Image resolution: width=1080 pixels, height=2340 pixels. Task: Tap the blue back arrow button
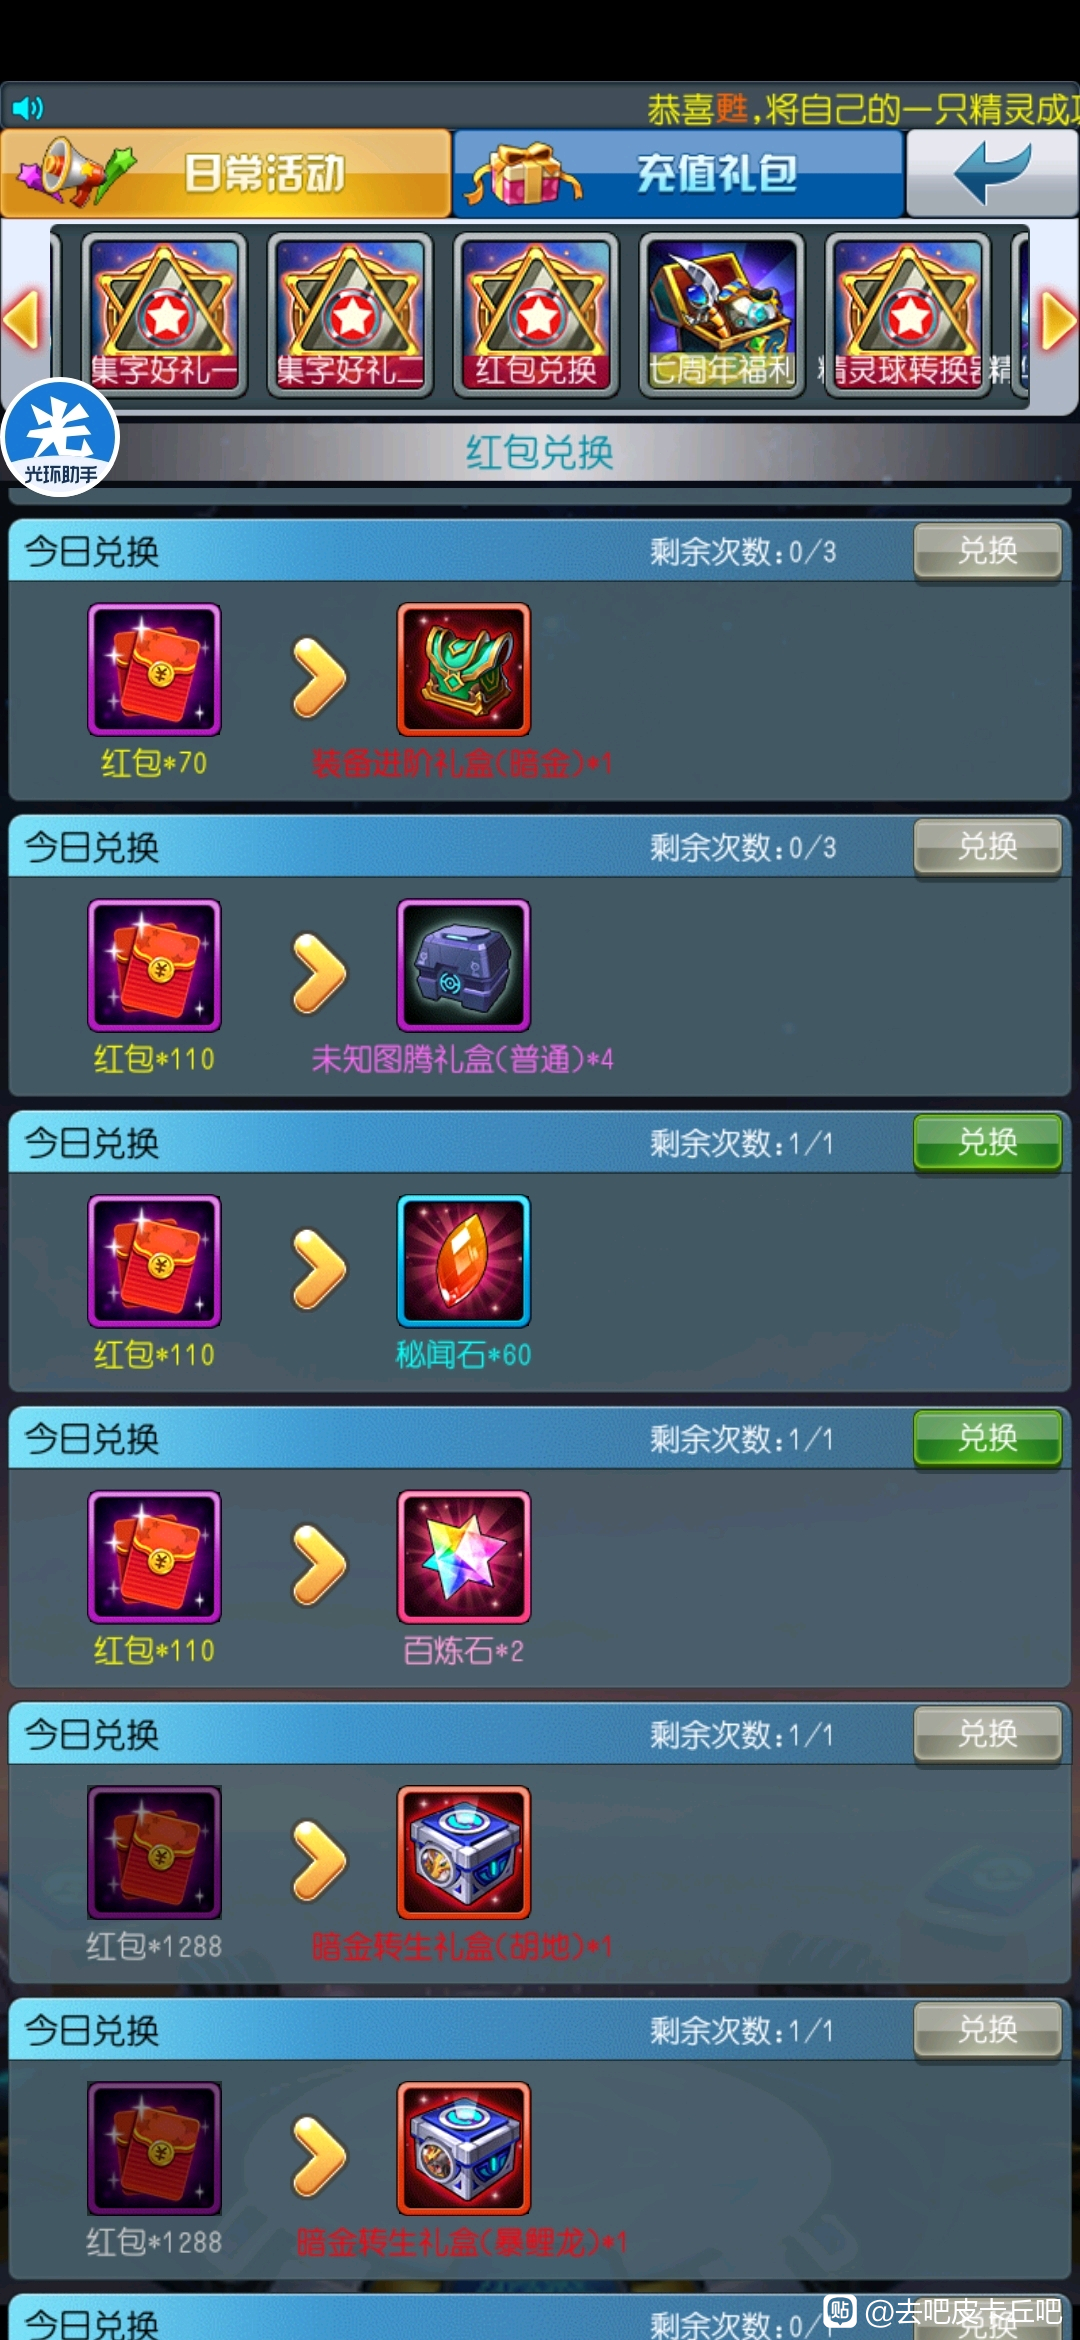pyautogui.click(x=991, y=173)
